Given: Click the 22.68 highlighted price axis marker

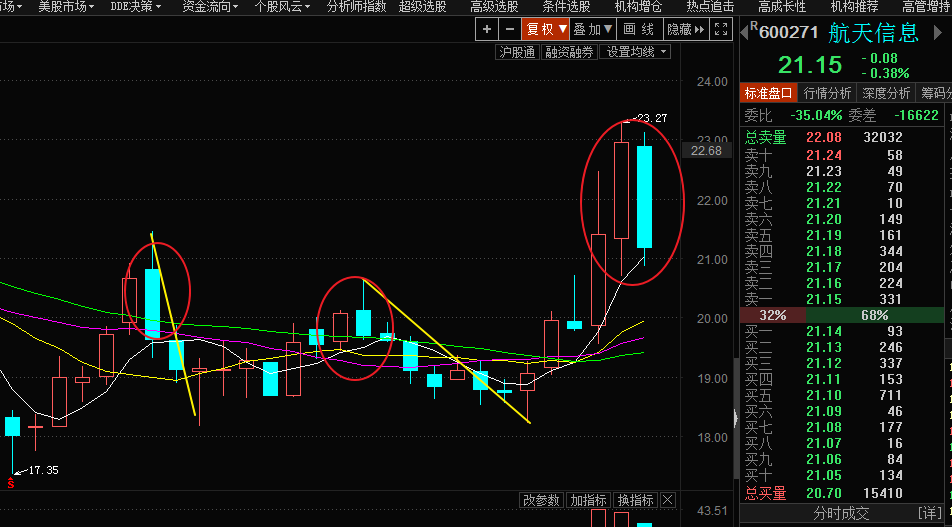Looking at the screenshot, I should [707, 151].
